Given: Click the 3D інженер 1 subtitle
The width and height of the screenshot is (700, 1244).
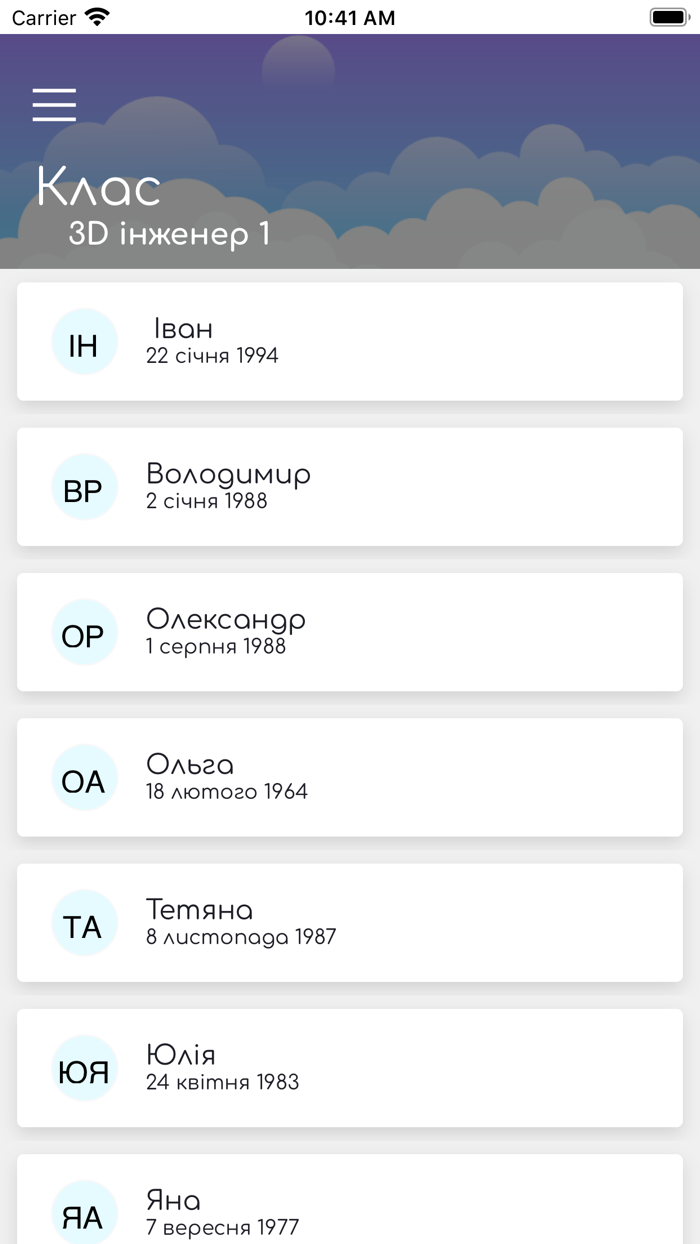Looking at the screenshot, I should coord(169,234).
